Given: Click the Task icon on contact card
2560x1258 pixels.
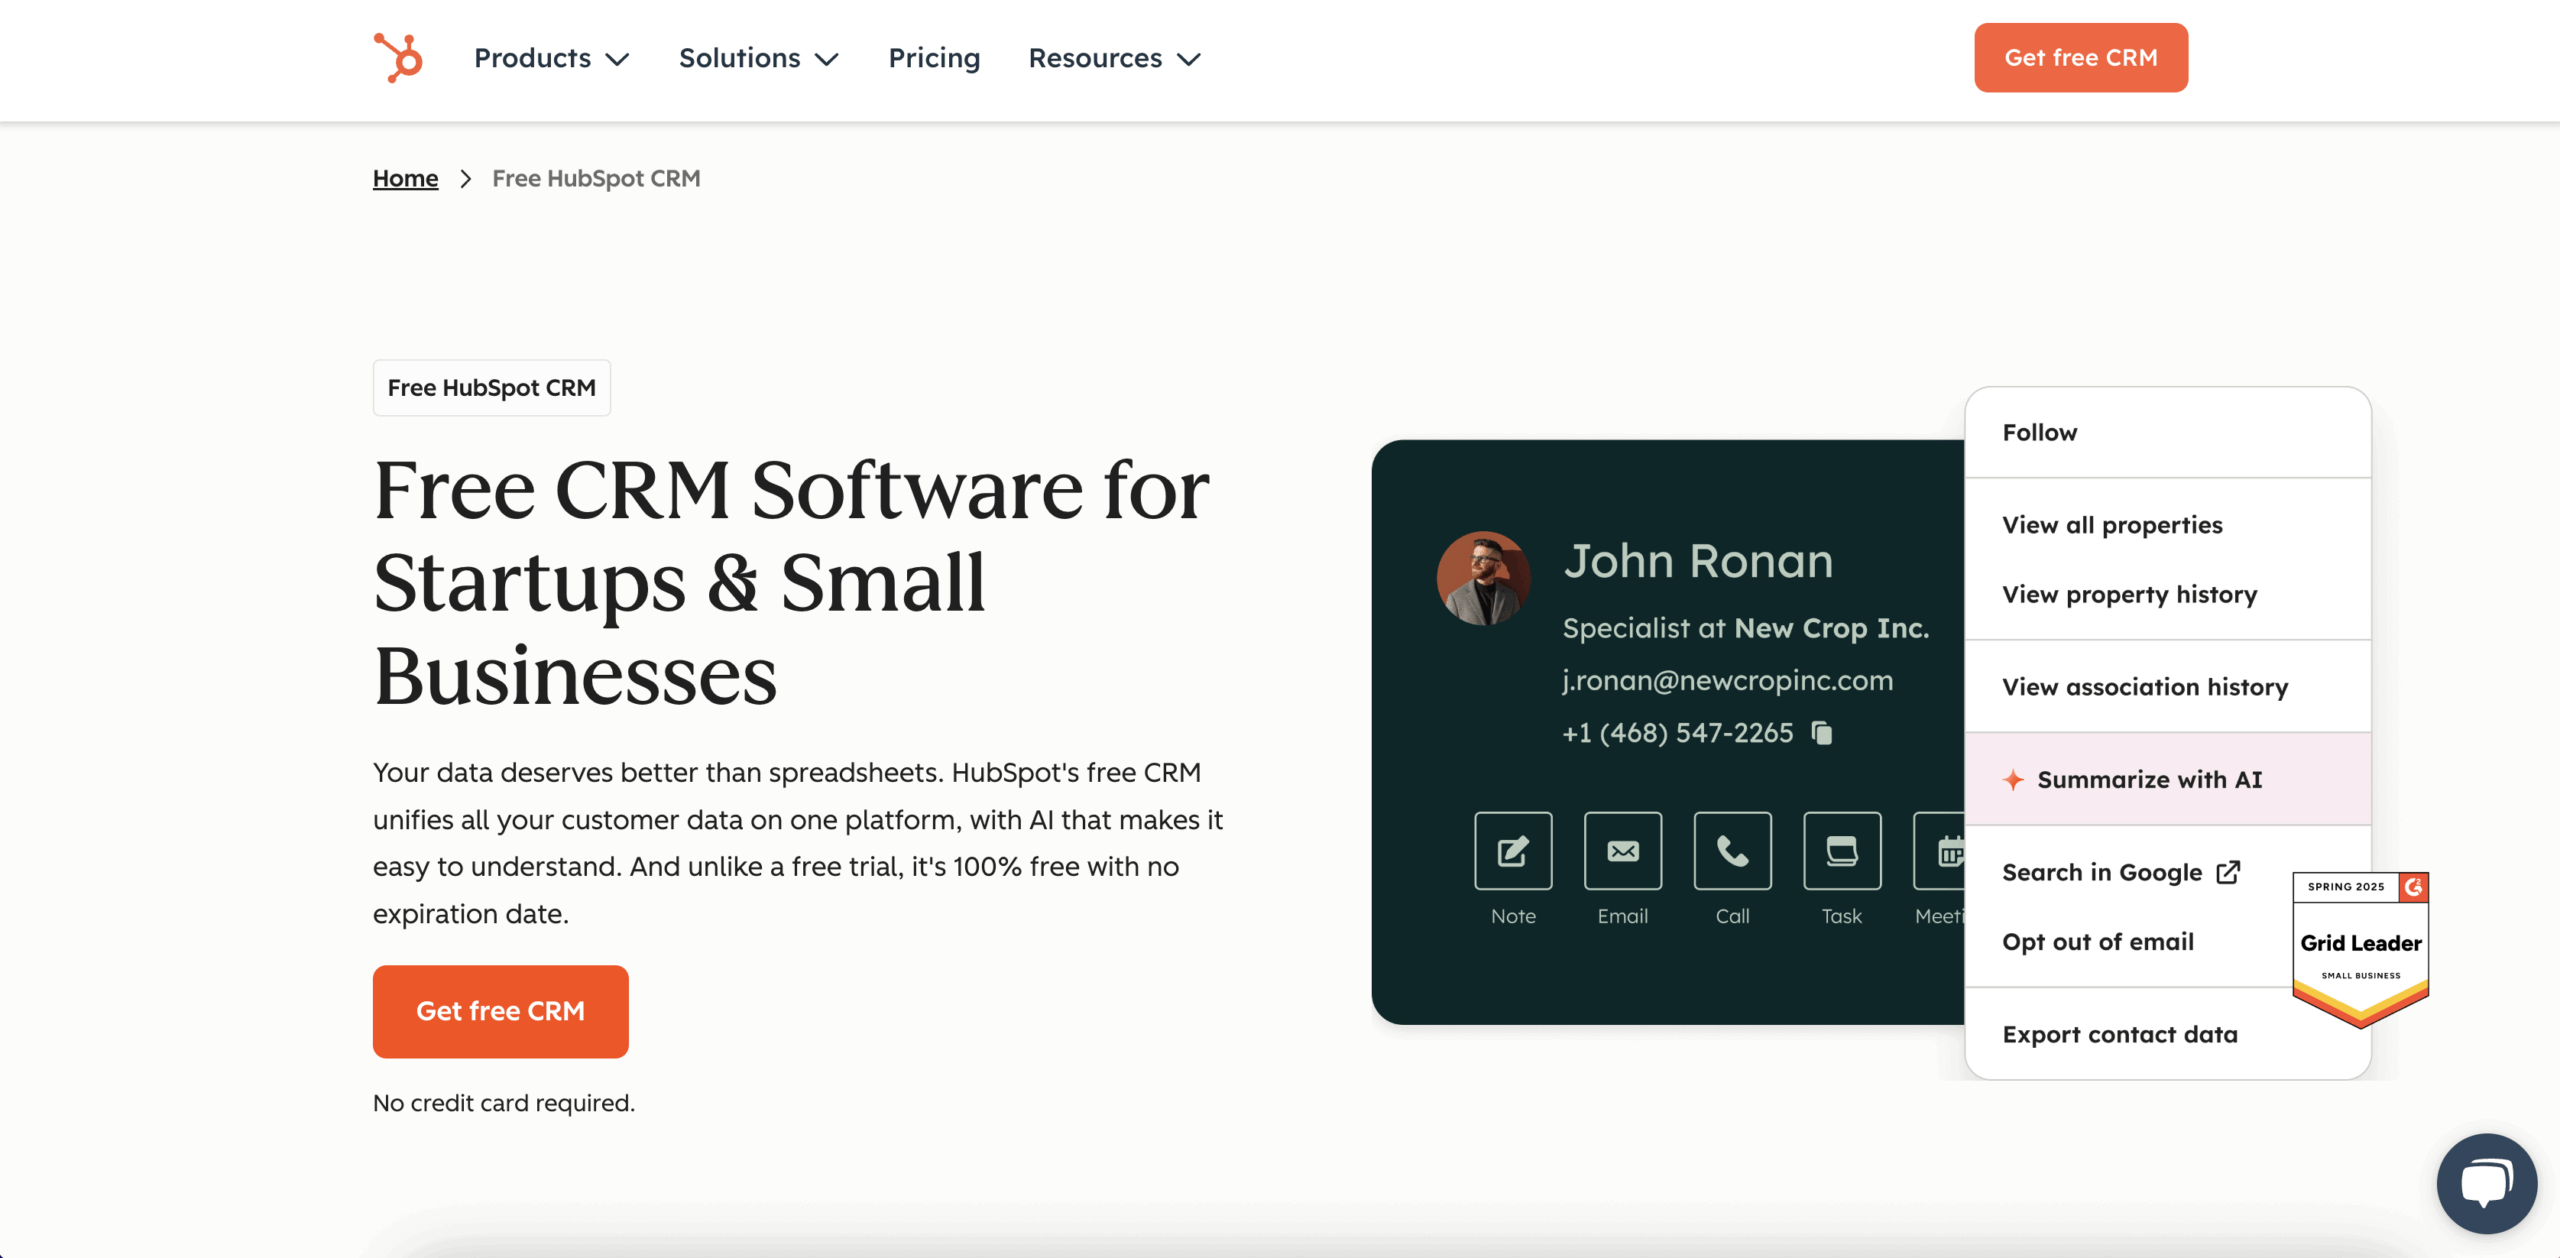Looking at the screenshot, I should pos(1841,851).
